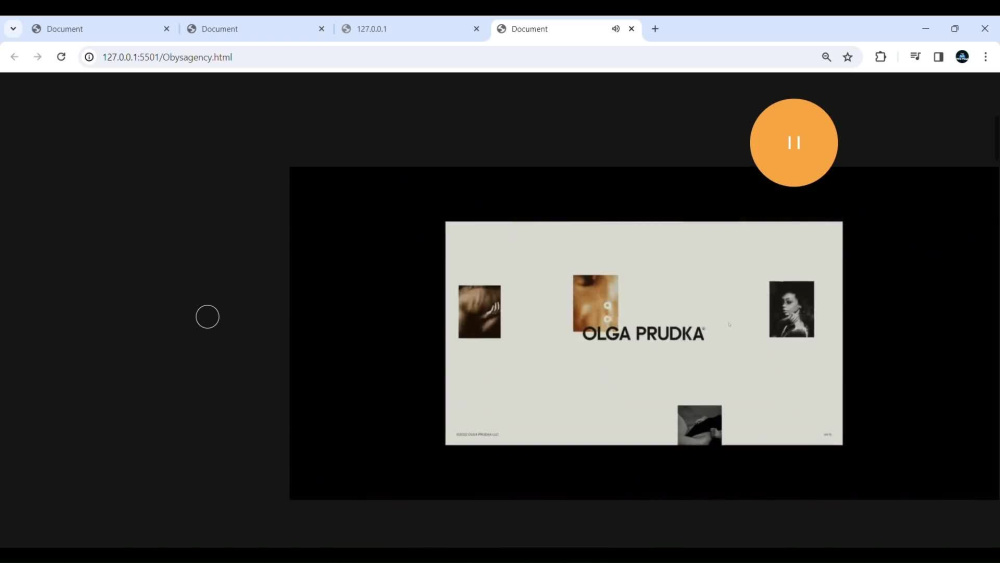1000x563 pixels.
Task: Open the tab search dropdown arrow
Action: tap(13, 29)
